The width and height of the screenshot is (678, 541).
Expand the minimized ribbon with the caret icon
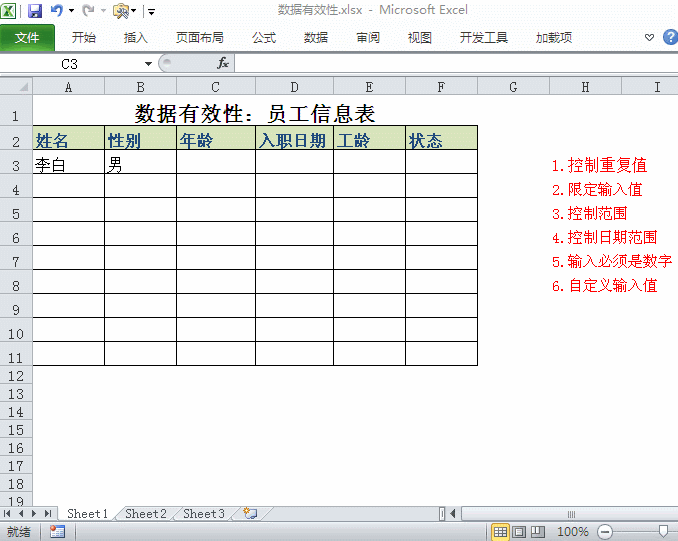649,38
